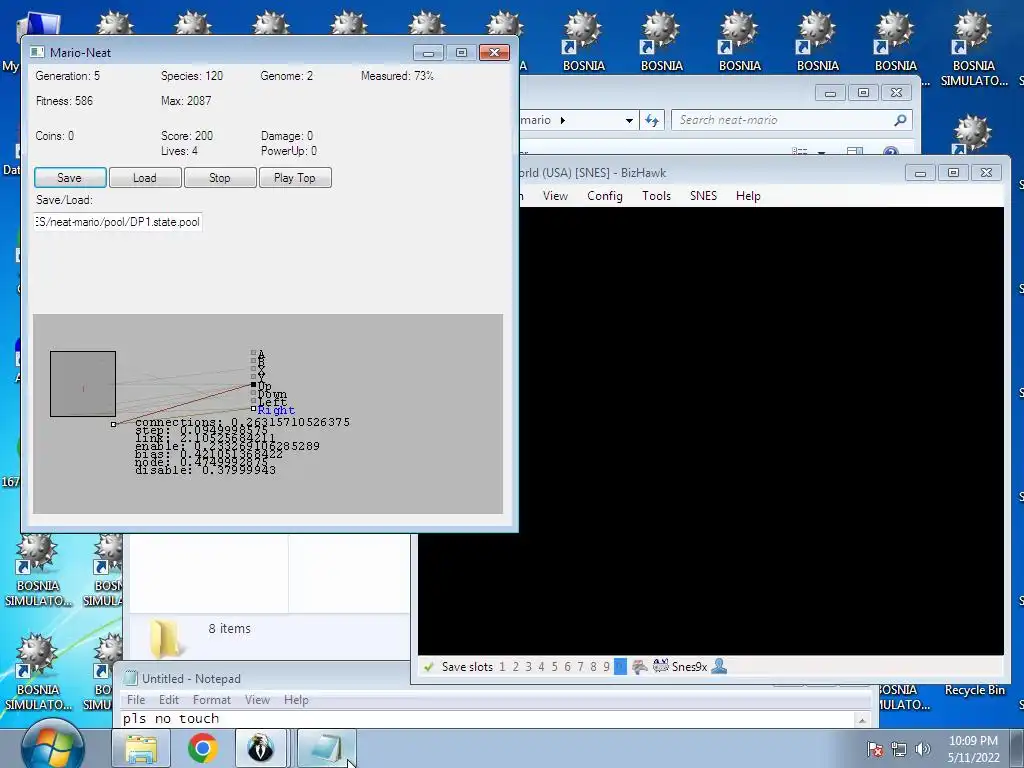Select BizHawk save slot 2
The image size is (1024, 768).
[515, 667]
